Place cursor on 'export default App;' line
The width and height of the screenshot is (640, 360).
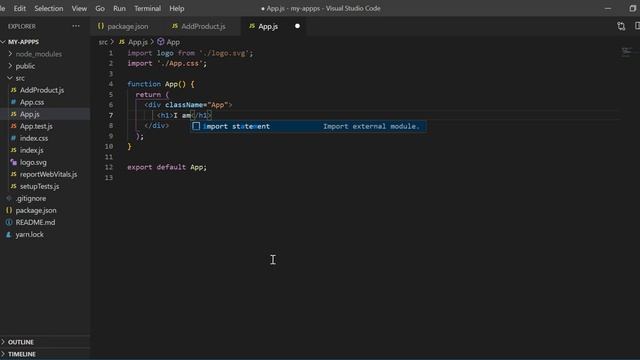pos(167,167)
